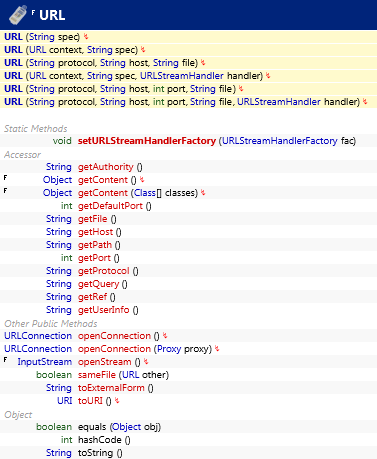Follow the URI return type link
377x459 pixels.
(65, 401)
